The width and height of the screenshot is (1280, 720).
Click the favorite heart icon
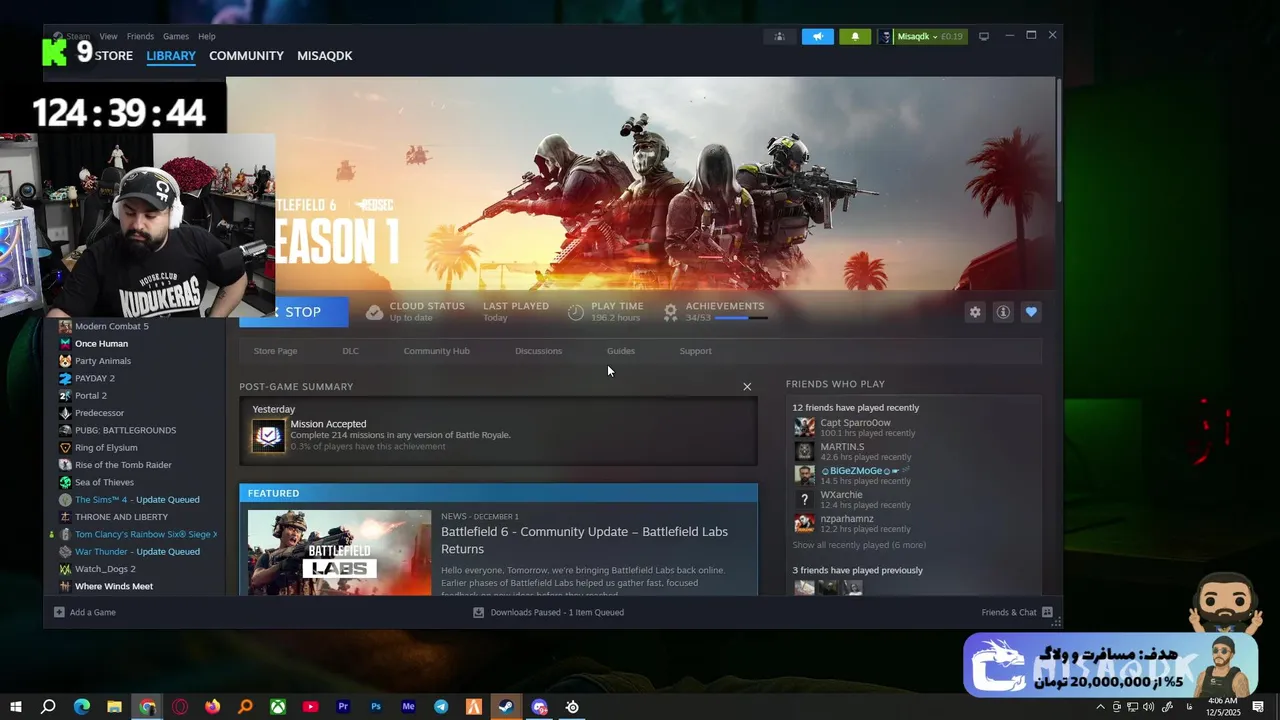(x=1031, y=312)
